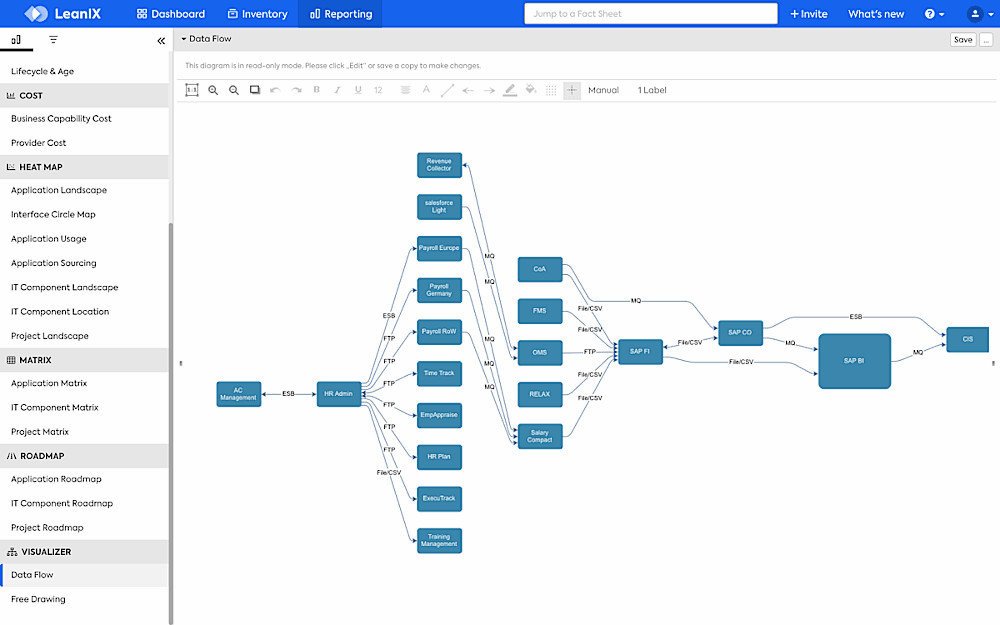Open the 1 Label dropdown
The image size is (1000, 625).
click(652, 90)
